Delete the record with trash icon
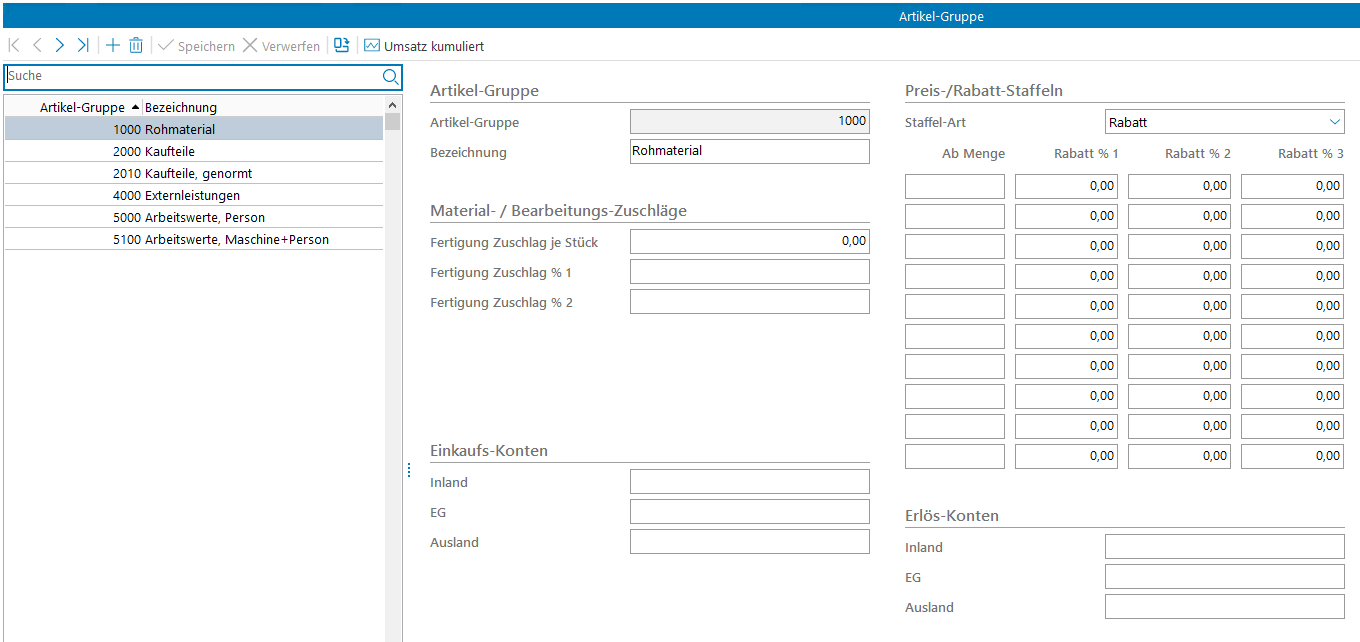Screen dimensions: 1360x642 coord(136,46)
